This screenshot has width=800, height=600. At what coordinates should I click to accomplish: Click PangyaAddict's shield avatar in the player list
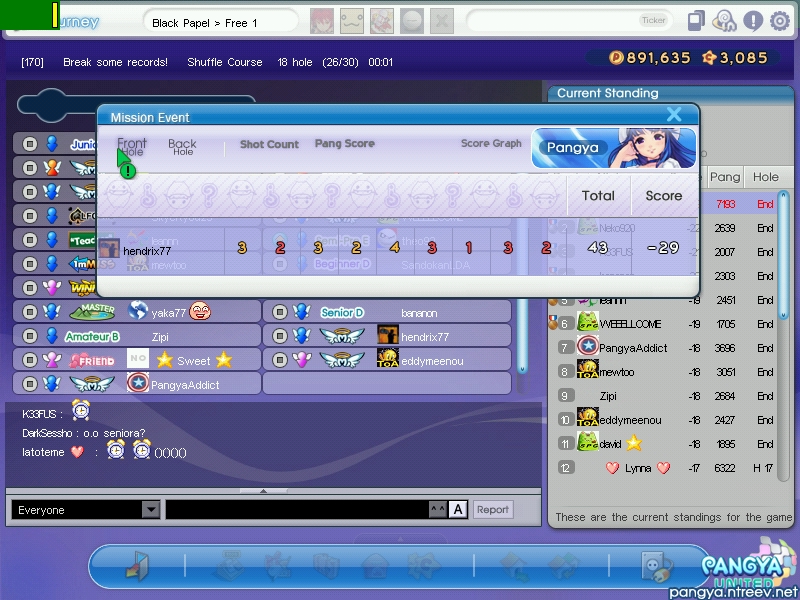[x=138, y=383]
